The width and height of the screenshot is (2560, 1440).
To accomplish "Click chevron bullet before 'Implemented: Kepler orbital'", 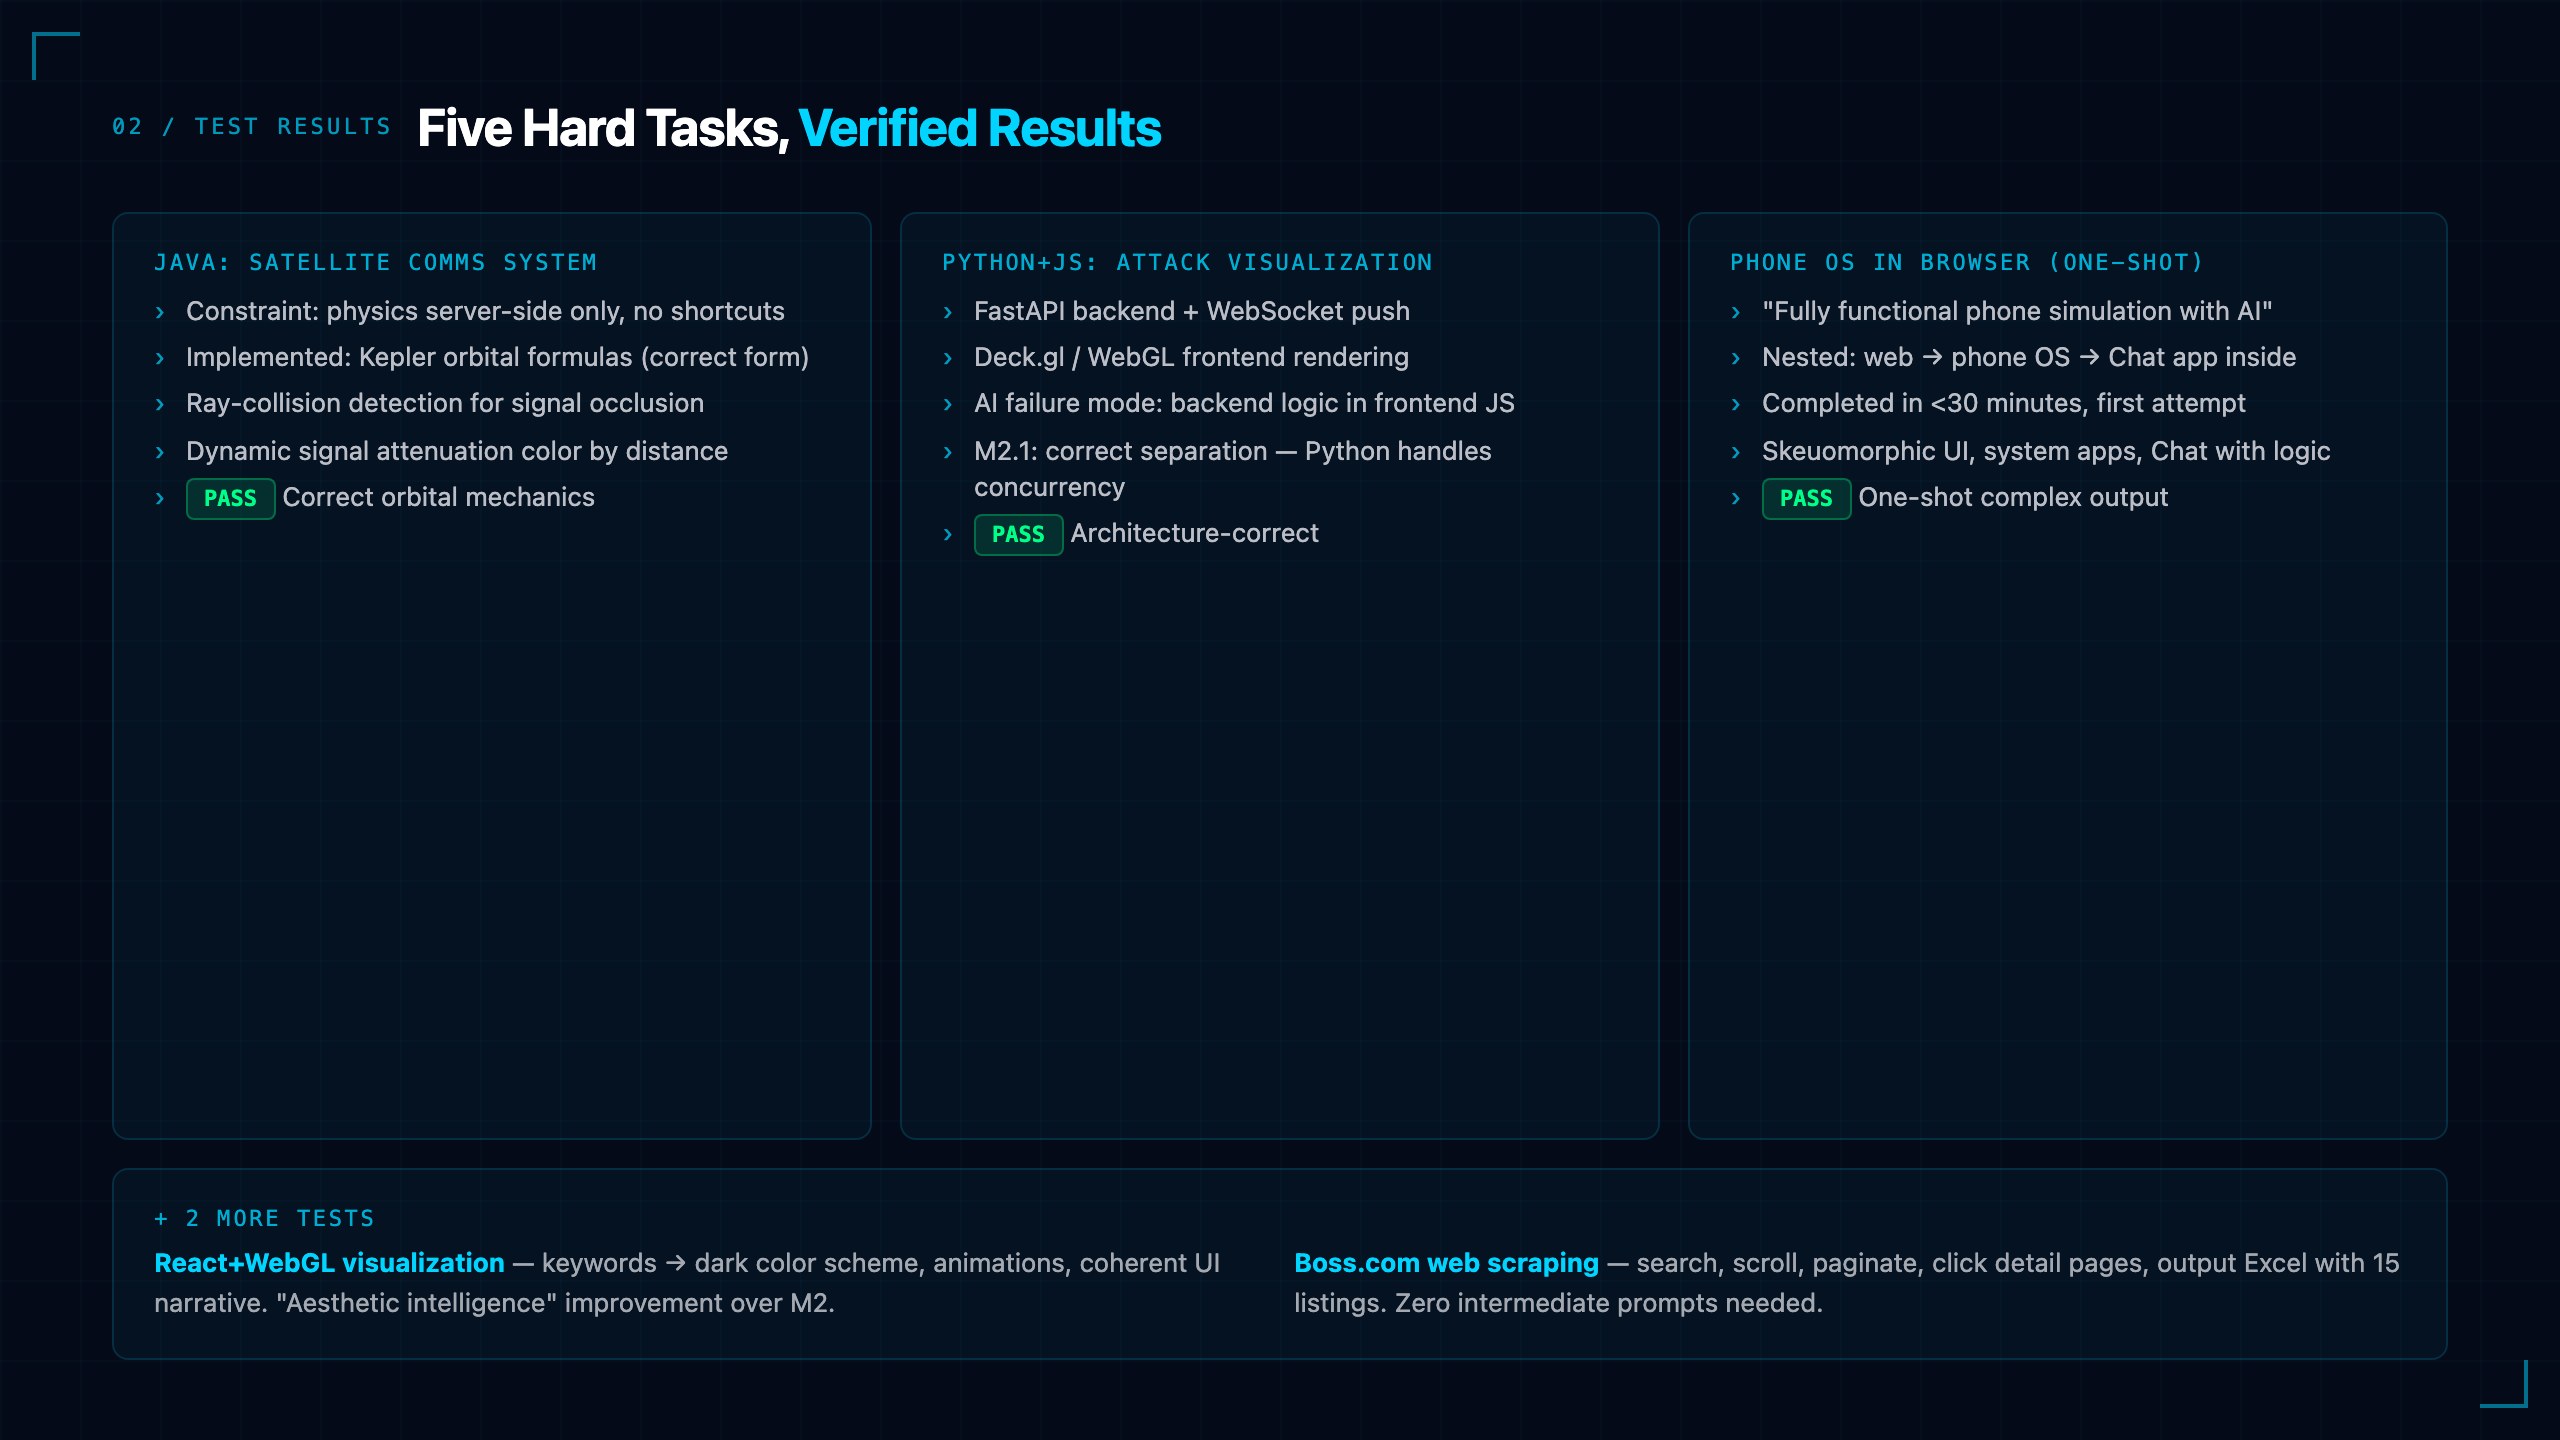I will point(160,358).
